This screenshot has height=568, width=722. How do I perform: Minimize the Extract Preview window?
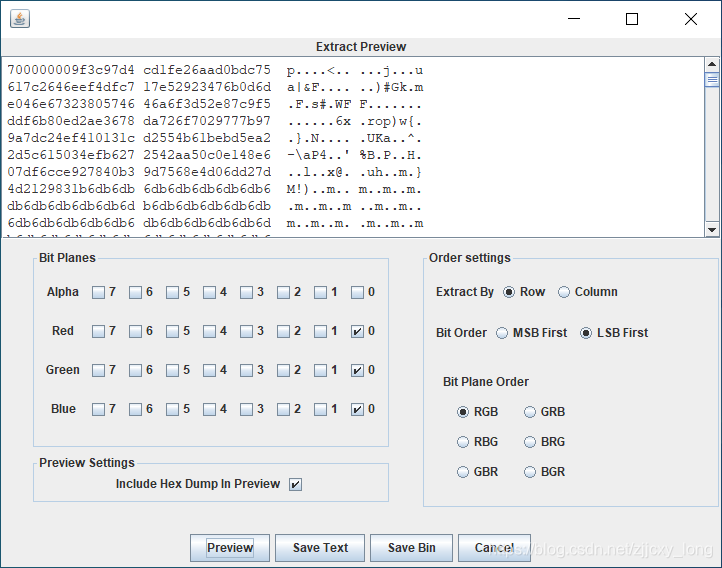[x=574, y=19]
